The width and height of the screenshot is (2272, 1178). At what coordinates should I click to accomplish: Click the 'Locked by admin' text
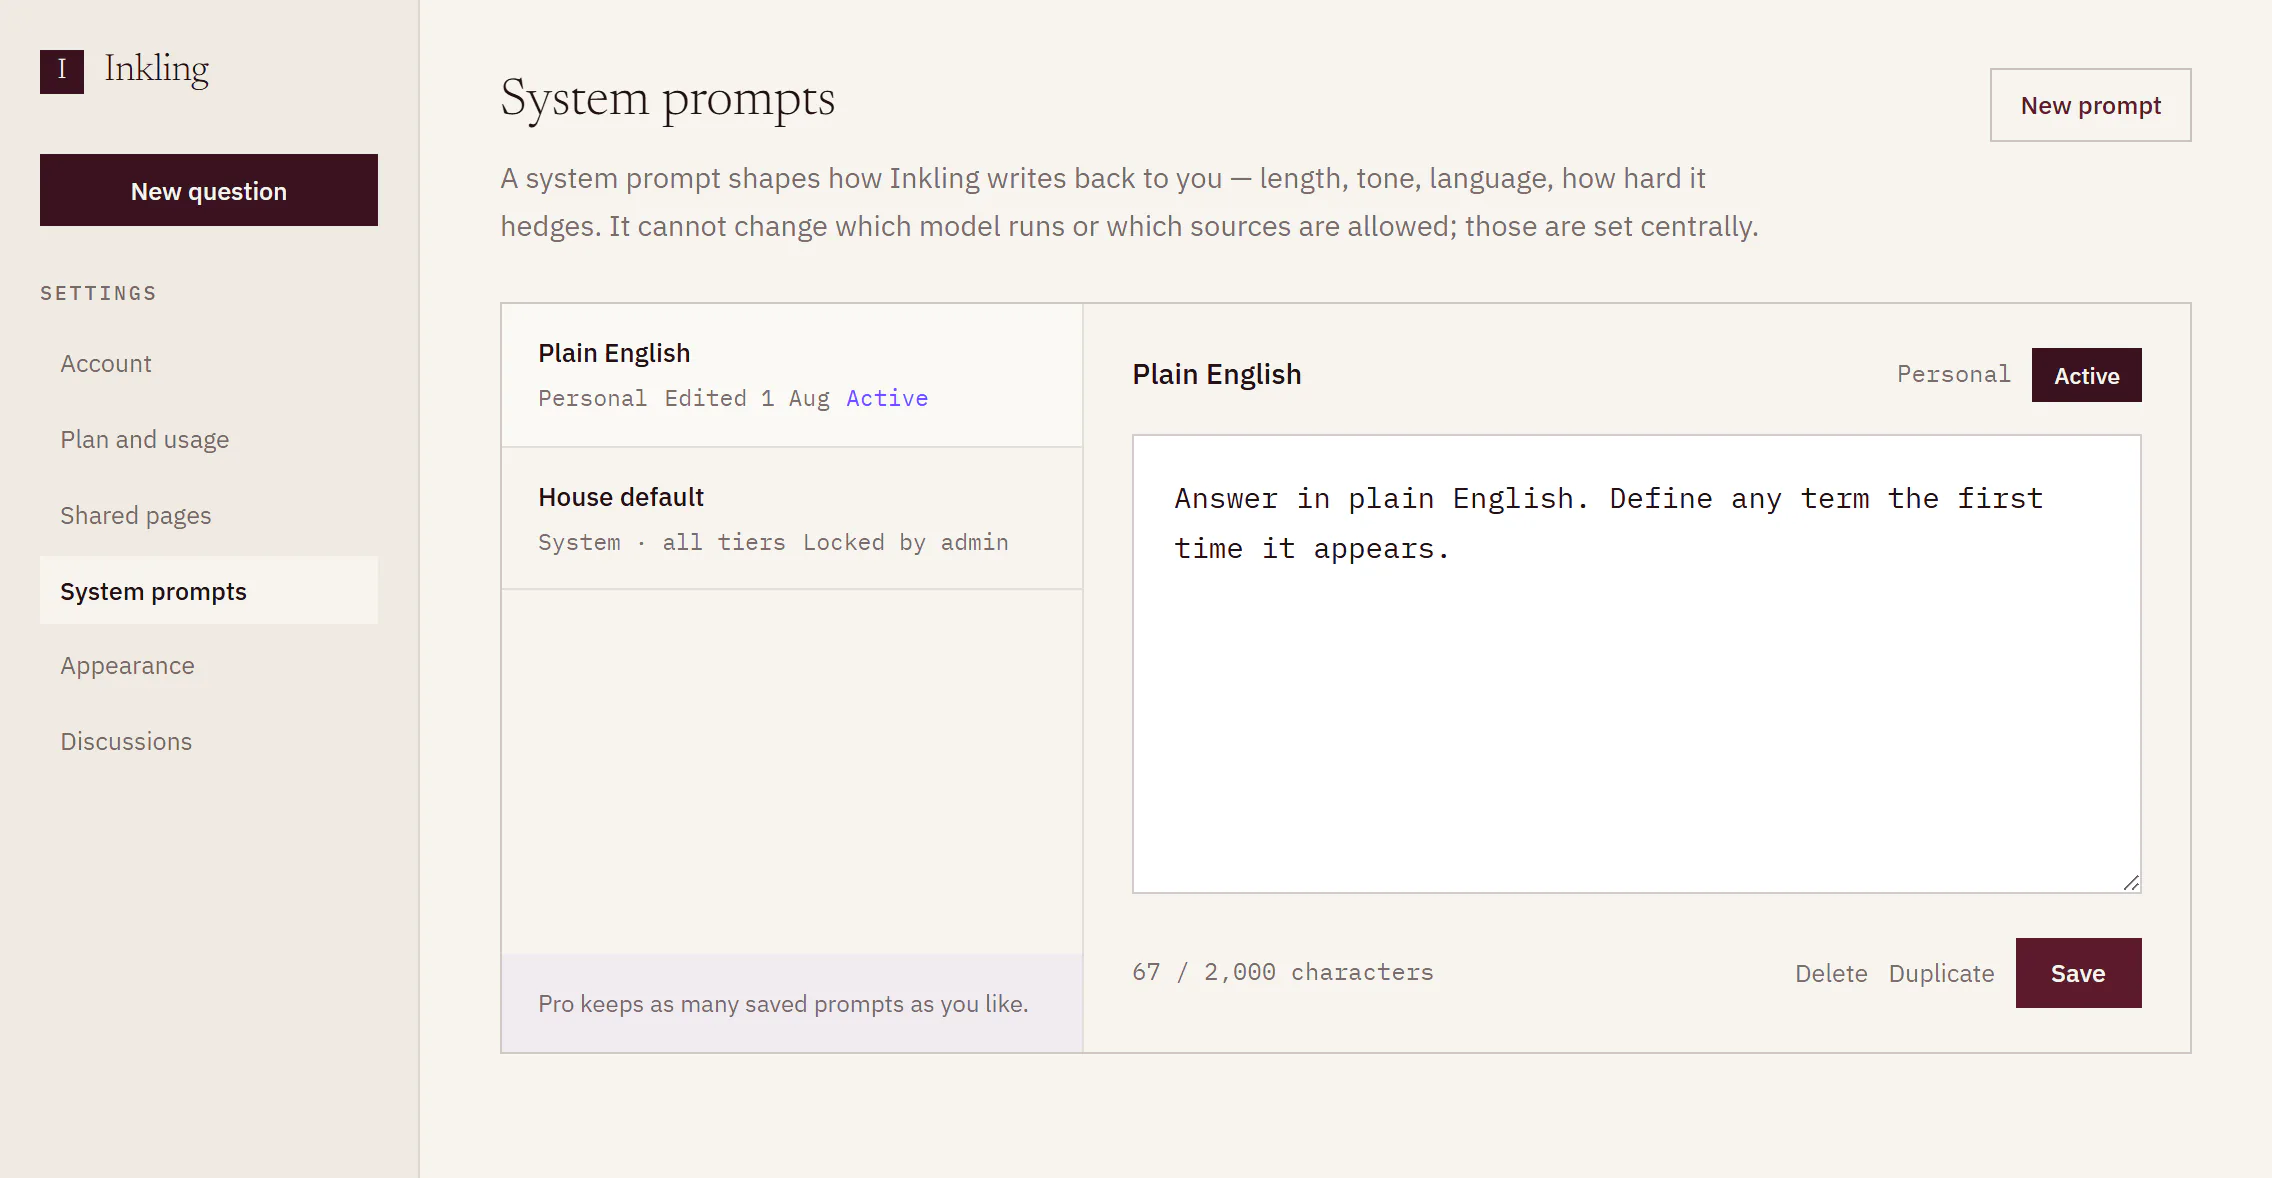905,542
